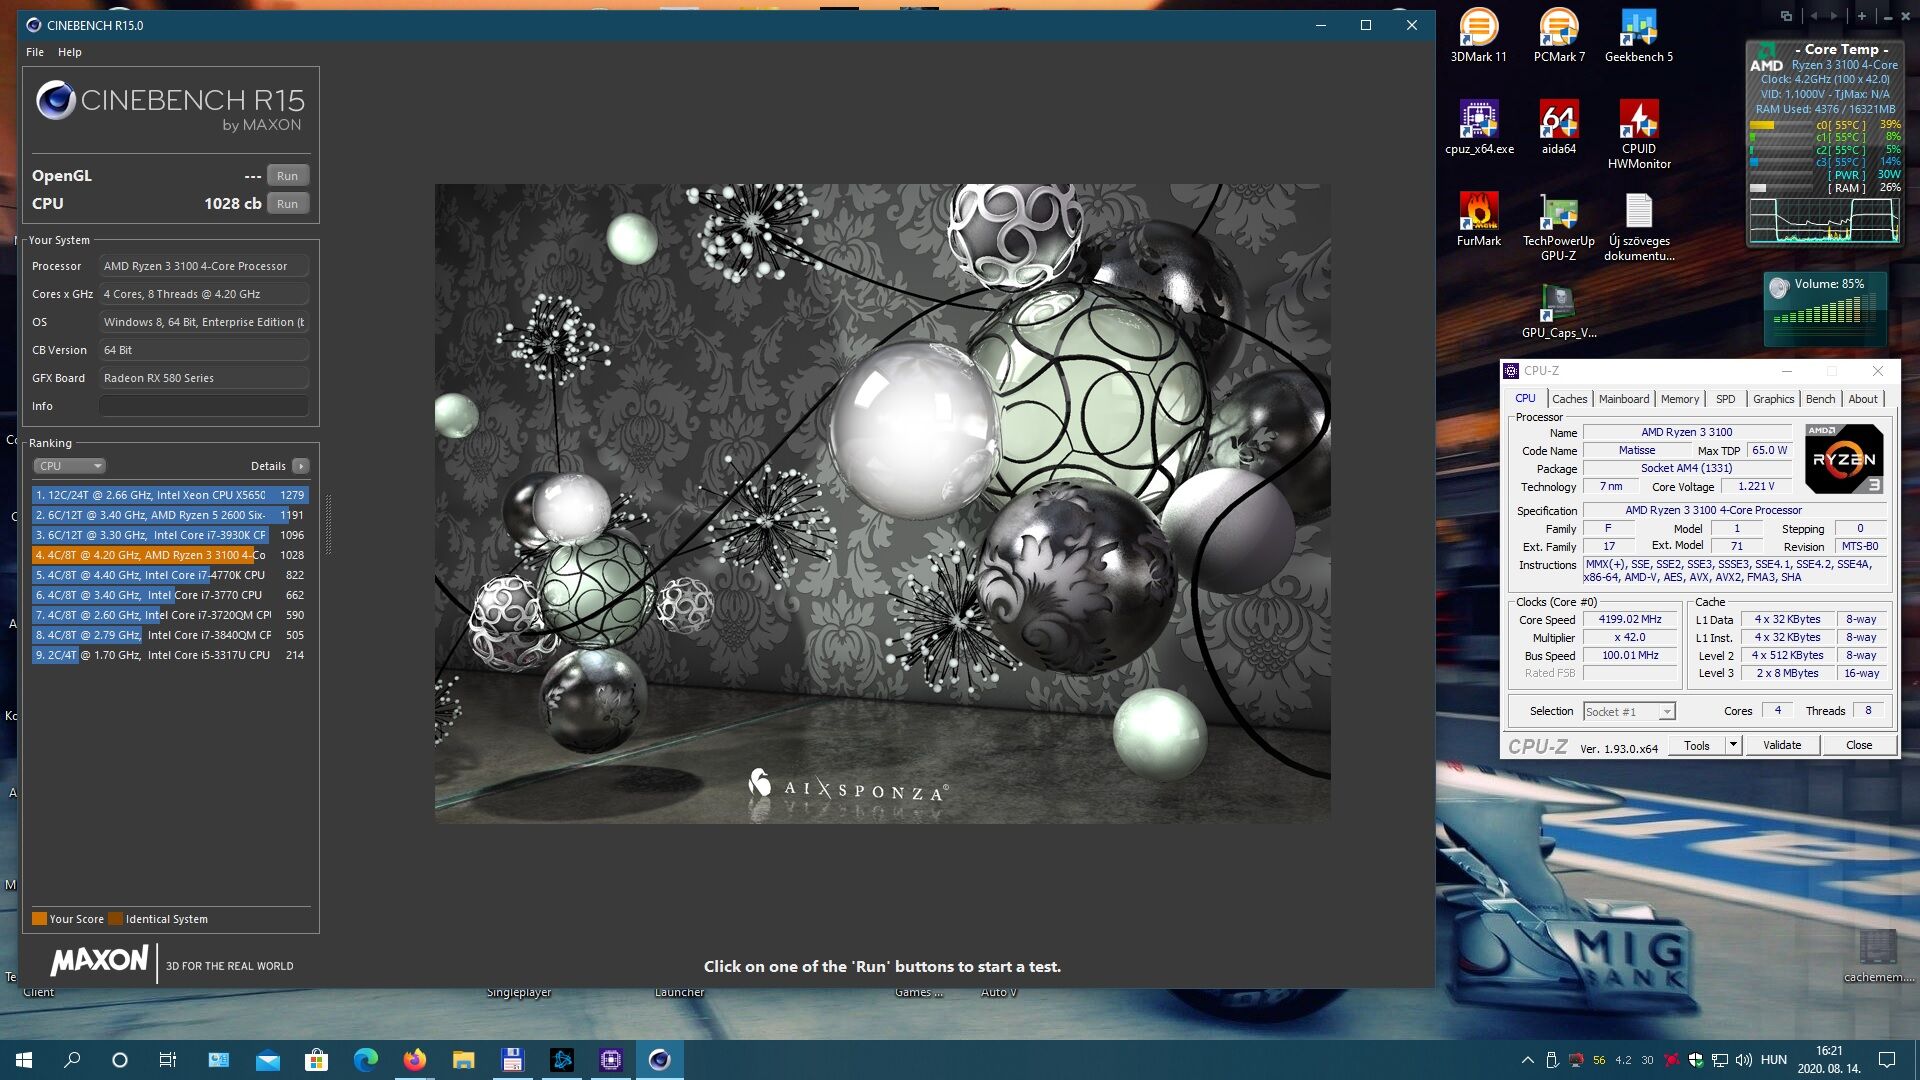
Task: Click the Close button in CPU-Z
Action: pos(1859,746)
